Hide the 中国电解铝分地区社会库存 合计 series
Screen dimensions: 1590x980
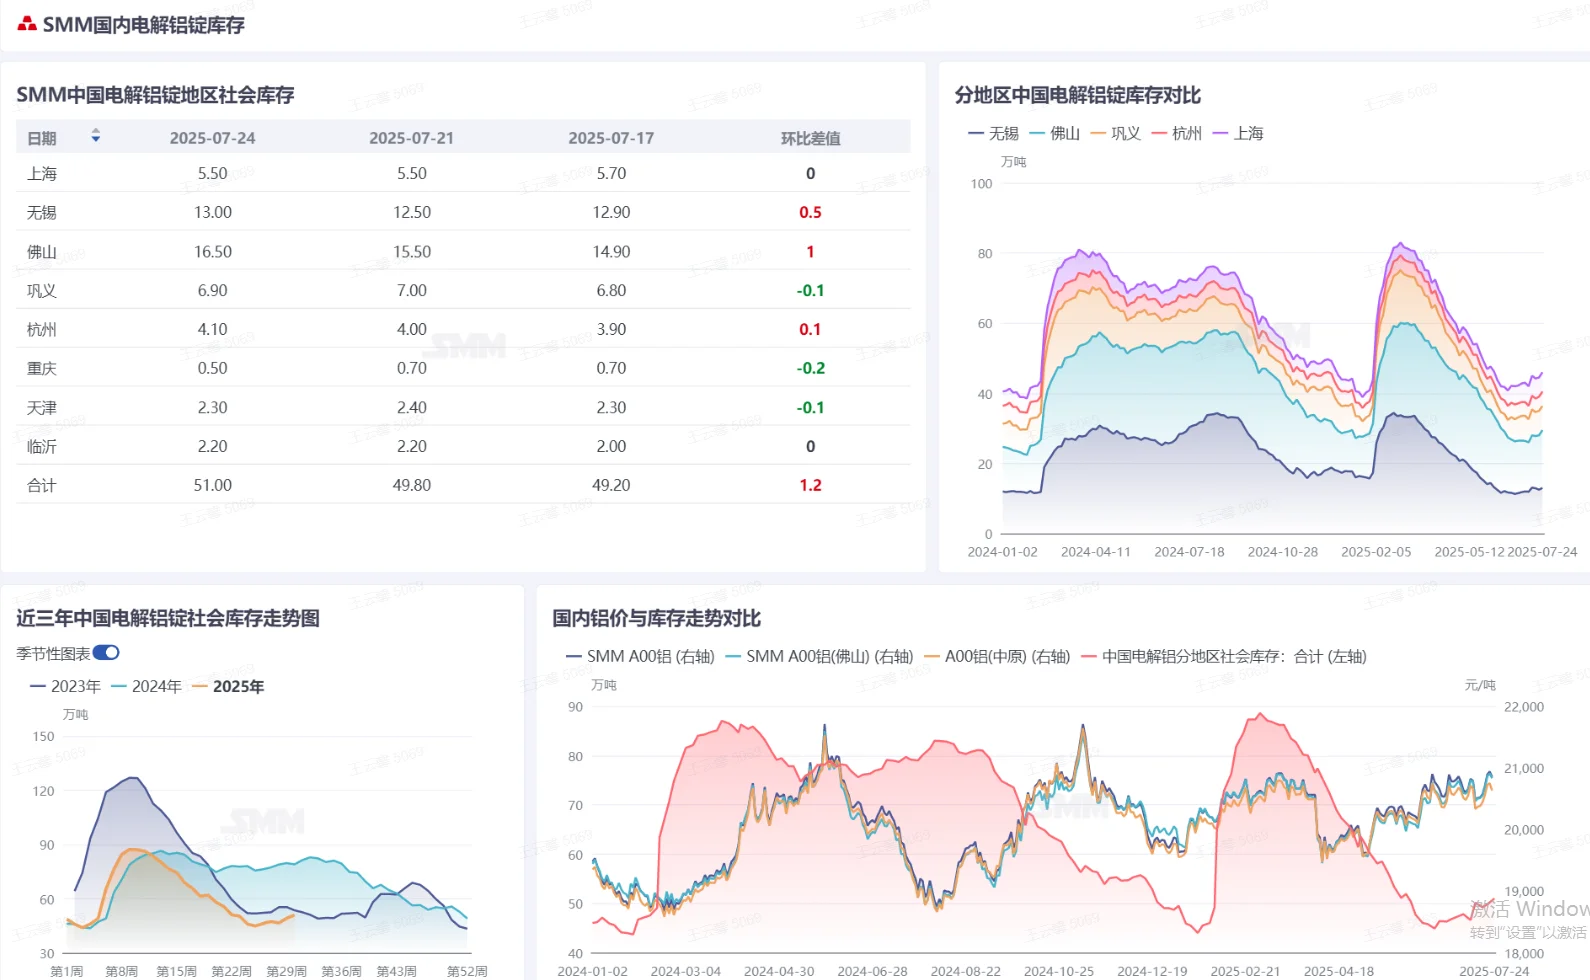pos(1224,657)
